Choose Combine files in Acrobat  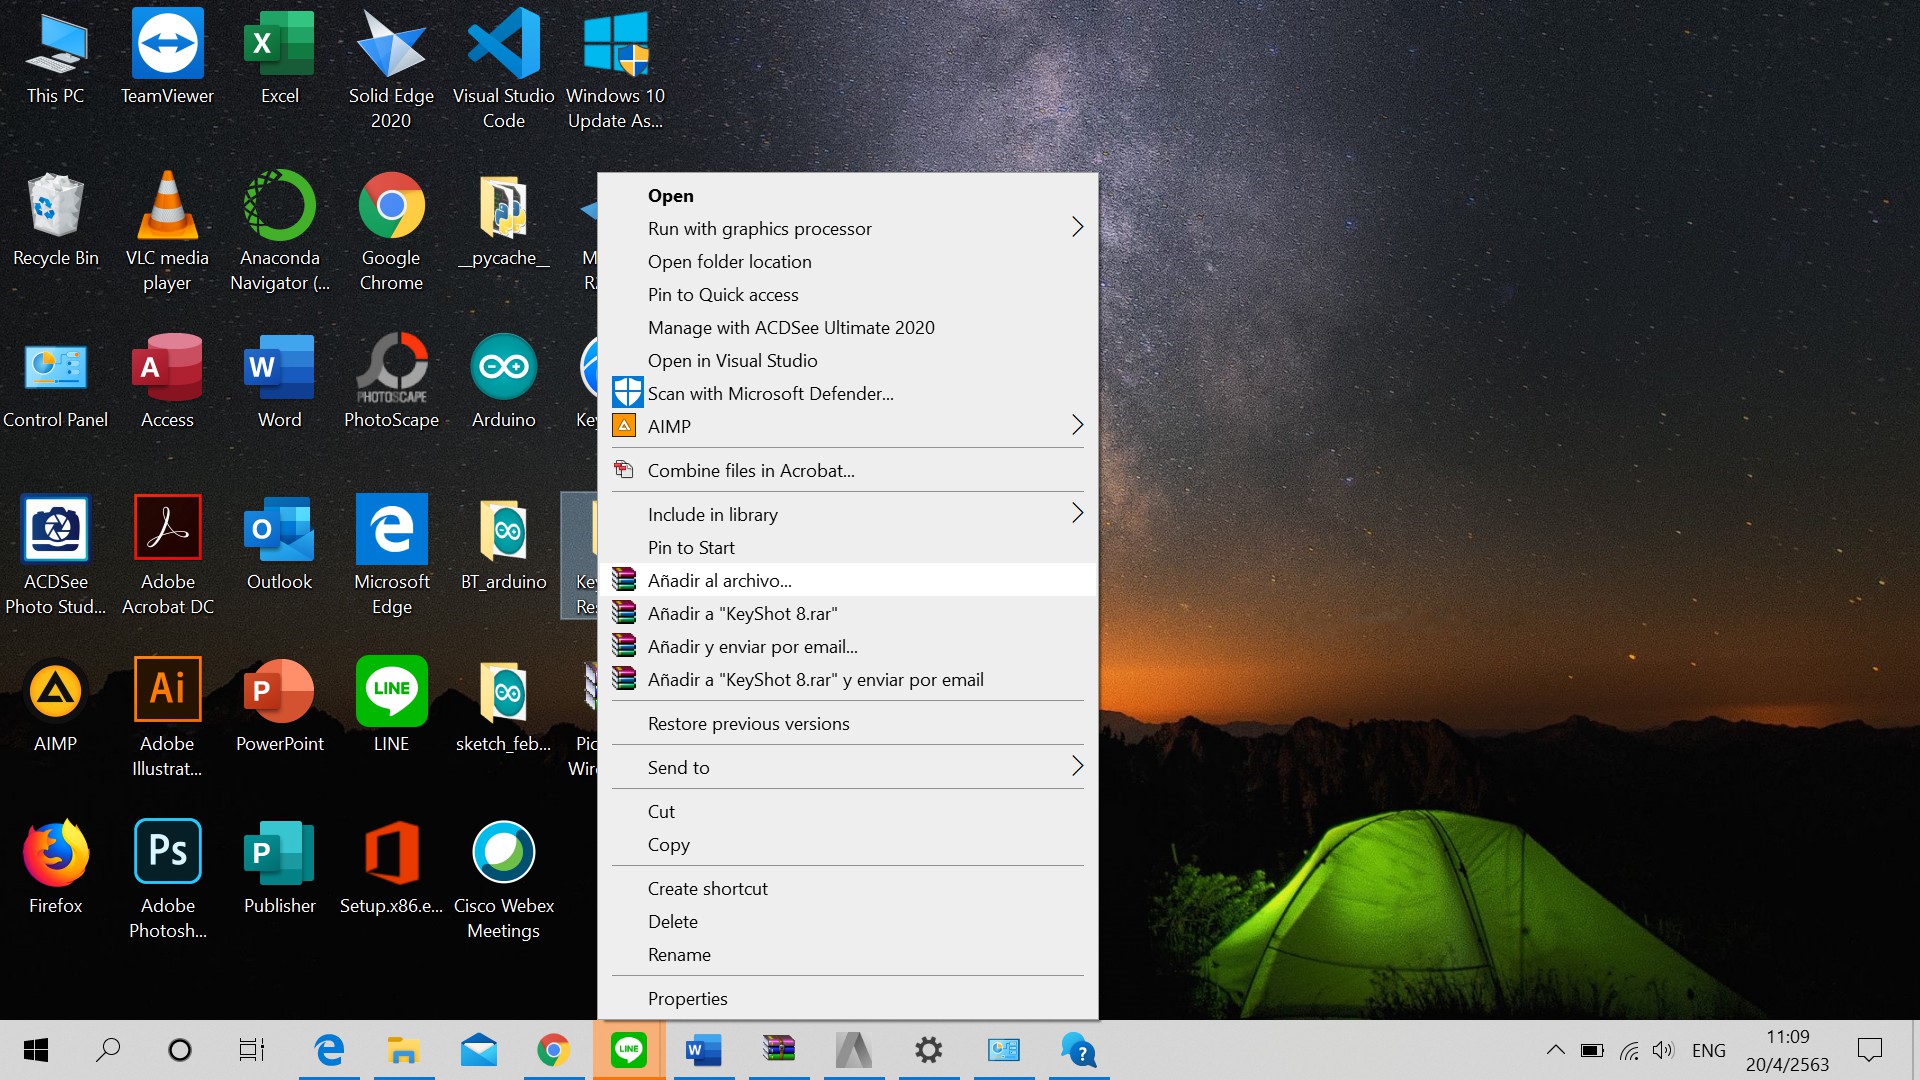[x=847, y=471]
